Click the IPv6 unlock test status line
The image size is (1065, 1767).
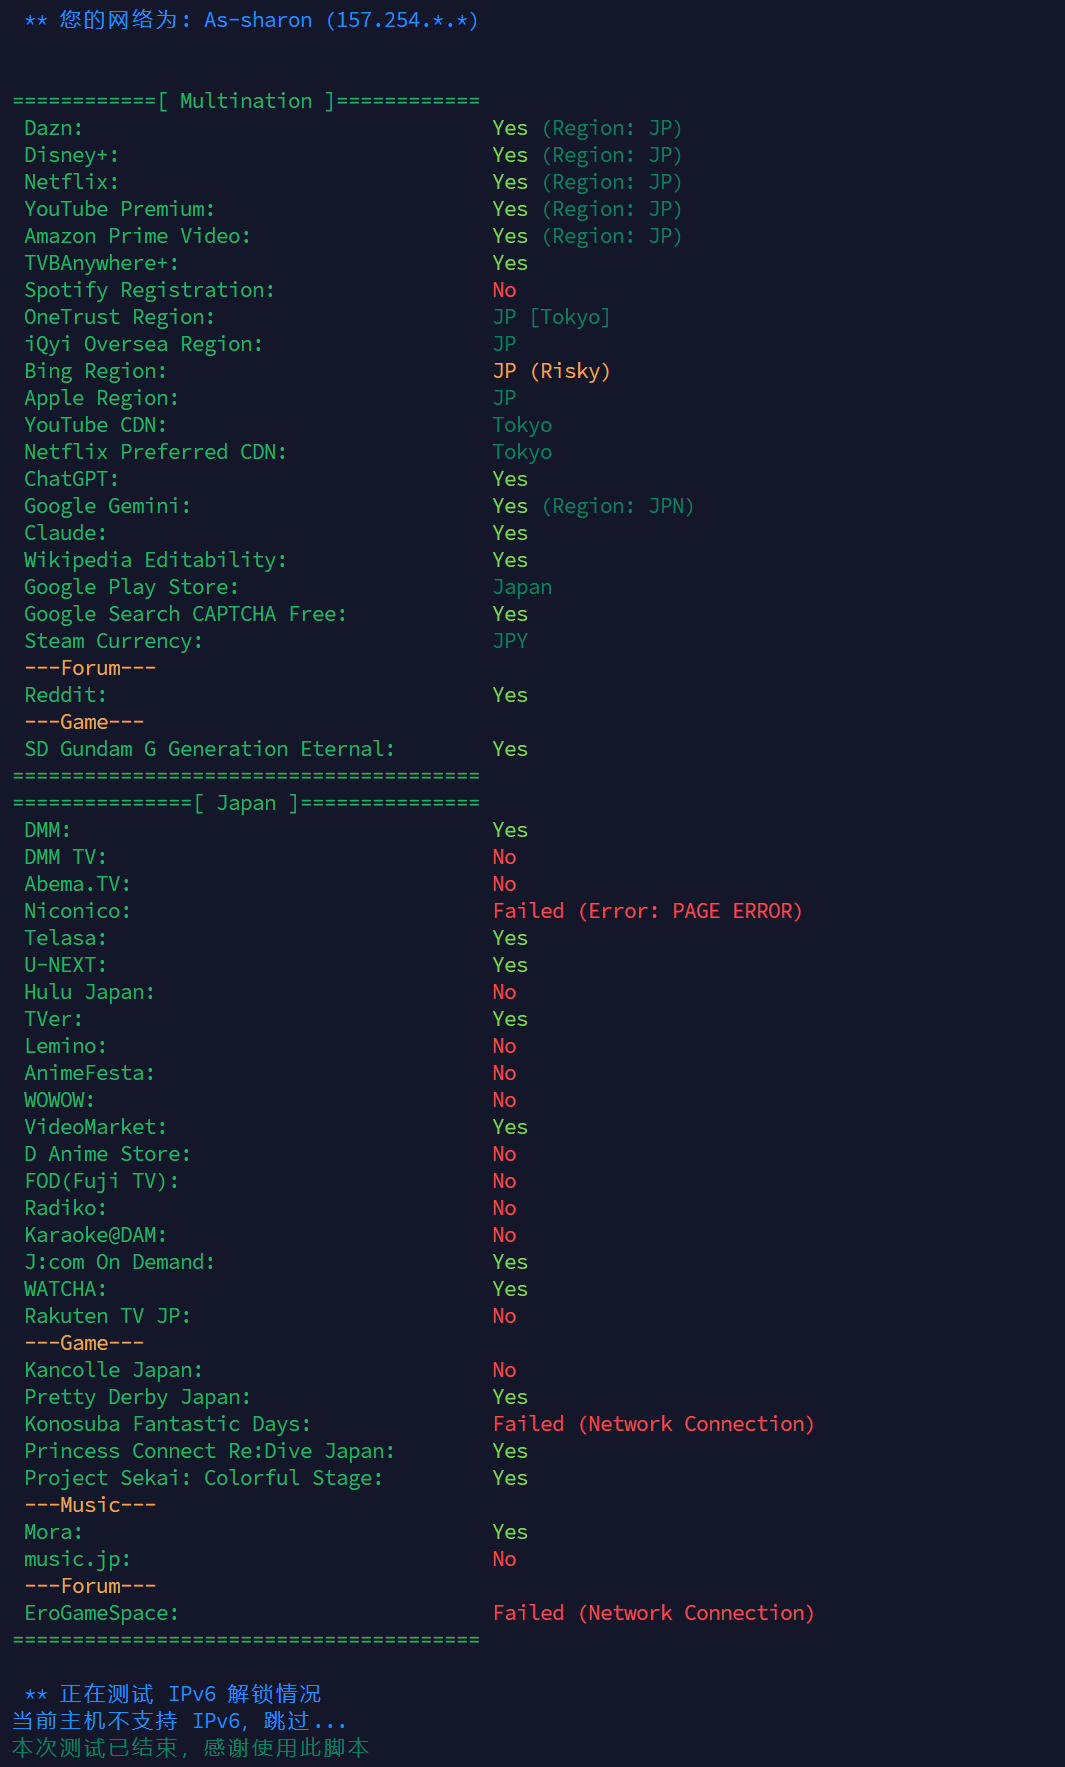pyautogui.click(x=173, y=1694)
